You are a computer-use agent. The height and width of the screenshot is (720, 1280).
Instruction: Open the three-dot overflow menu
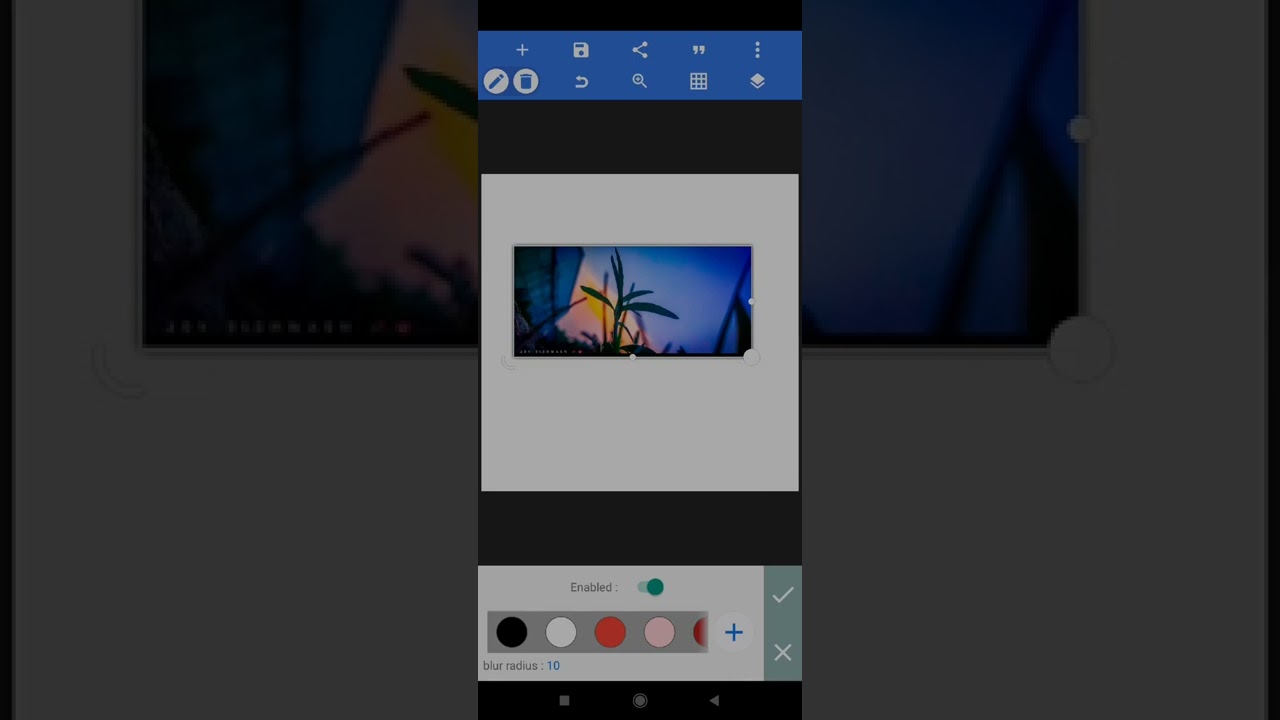pos(757,50)
